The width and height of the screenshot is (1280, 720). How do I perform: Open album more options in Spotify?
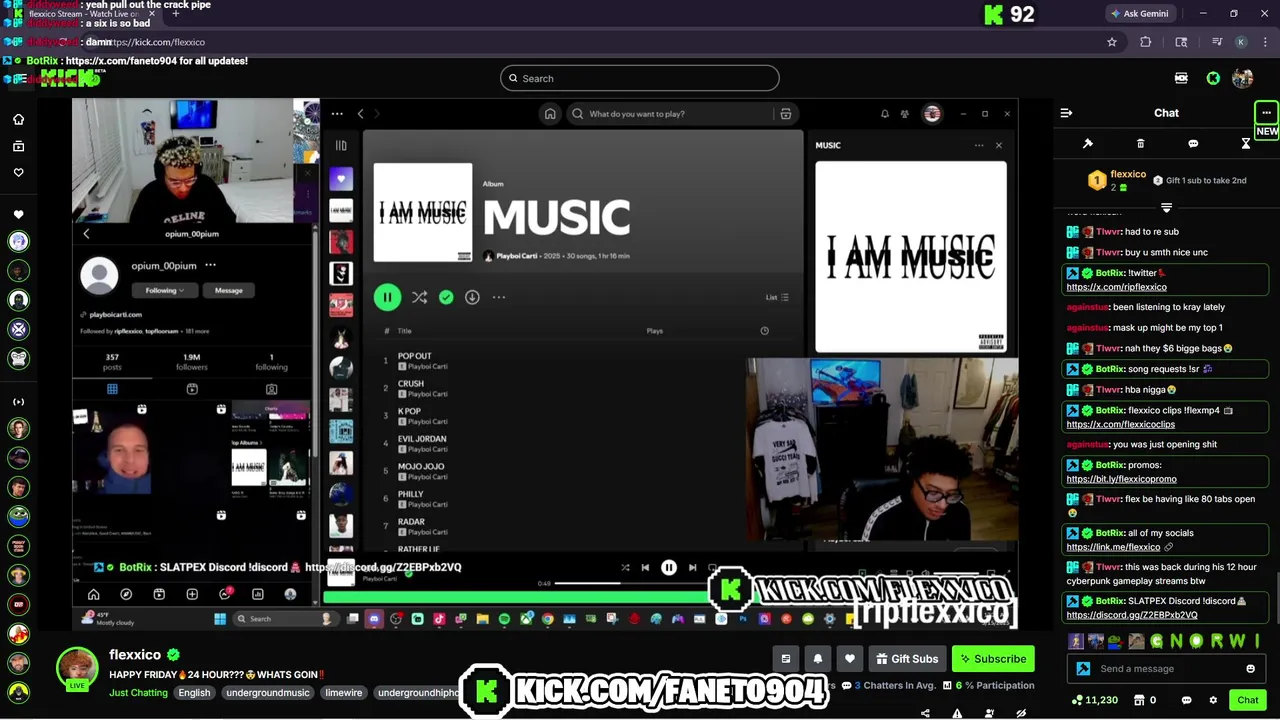[x=499, y=297]
